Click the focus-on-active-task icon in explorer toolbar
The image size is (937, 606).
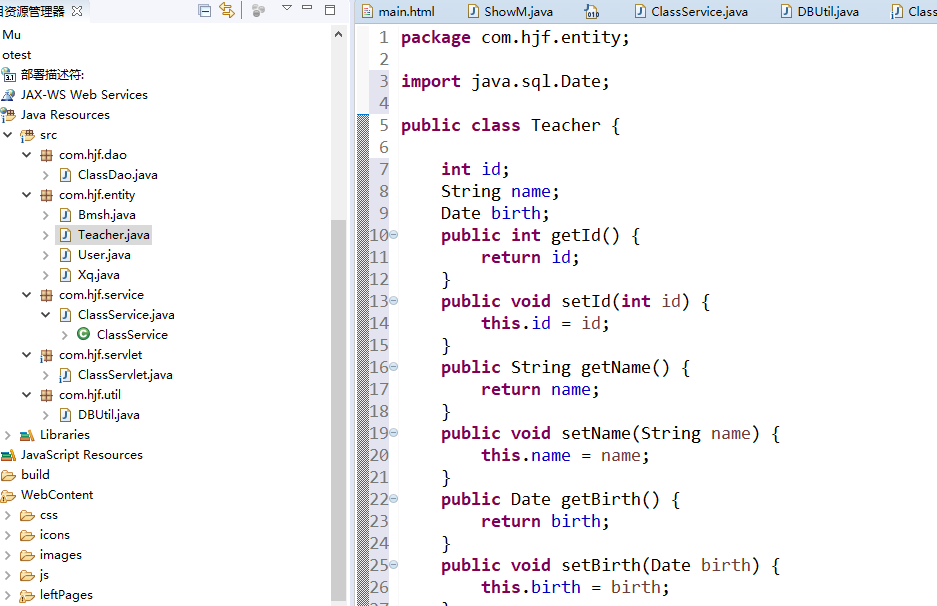pyautogui.click(x=258, y=11)
